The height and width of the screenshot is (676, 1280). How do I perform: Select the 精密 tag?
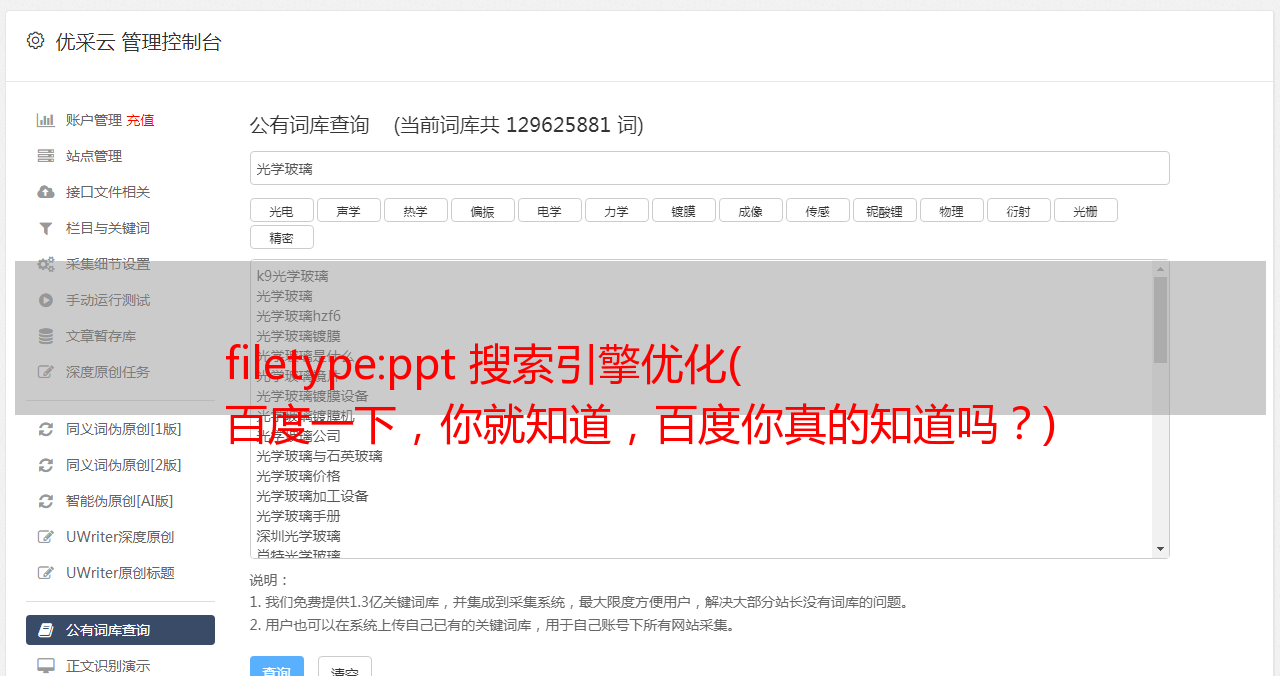tap(281, 237)
